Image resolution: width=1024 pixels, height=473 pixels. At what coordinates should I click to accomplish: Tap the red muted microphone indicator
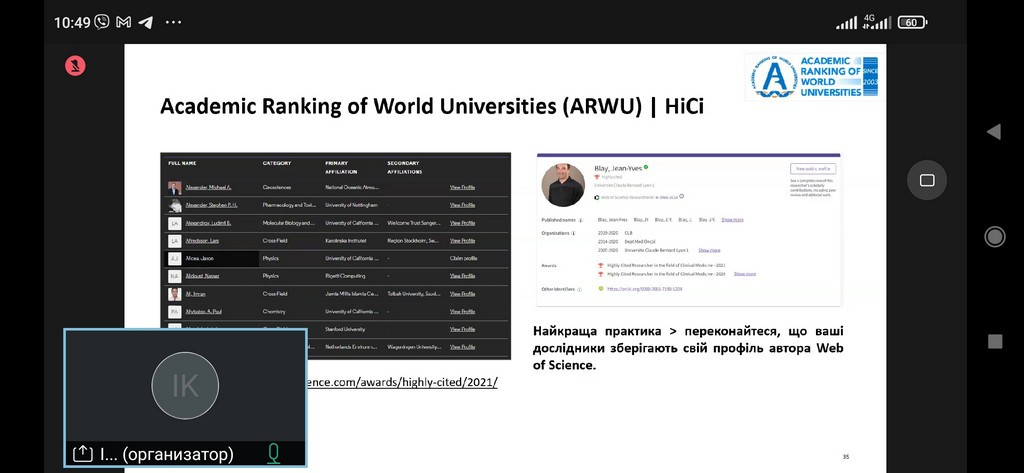(75, 66)
